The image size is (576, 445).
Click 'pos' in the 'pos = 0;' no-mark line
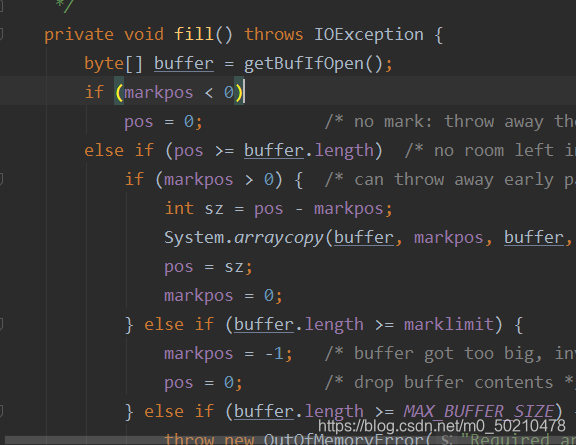[x=138, y=122]
